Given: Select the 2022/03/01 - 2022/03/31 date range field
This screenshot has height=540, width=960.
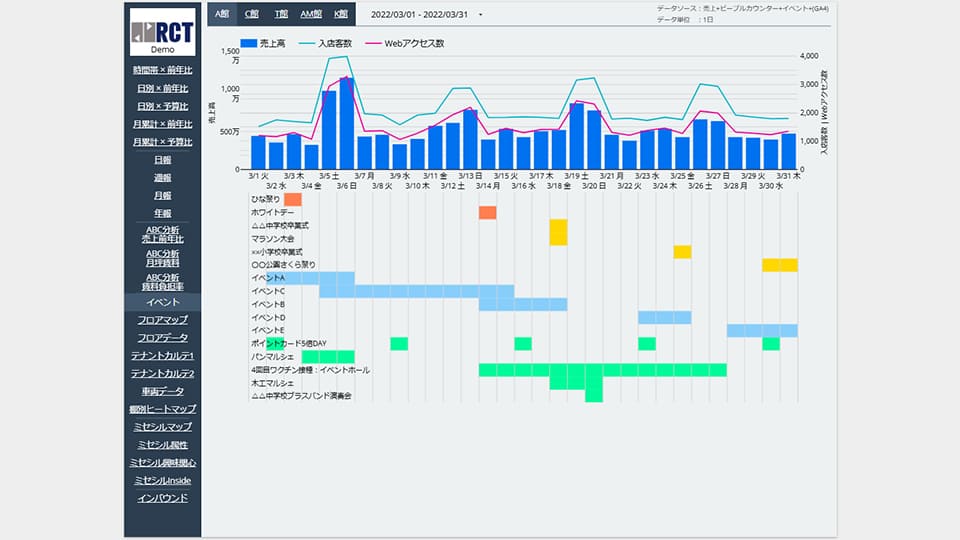Looking at the screenshot, I should [x=419, y=15].
